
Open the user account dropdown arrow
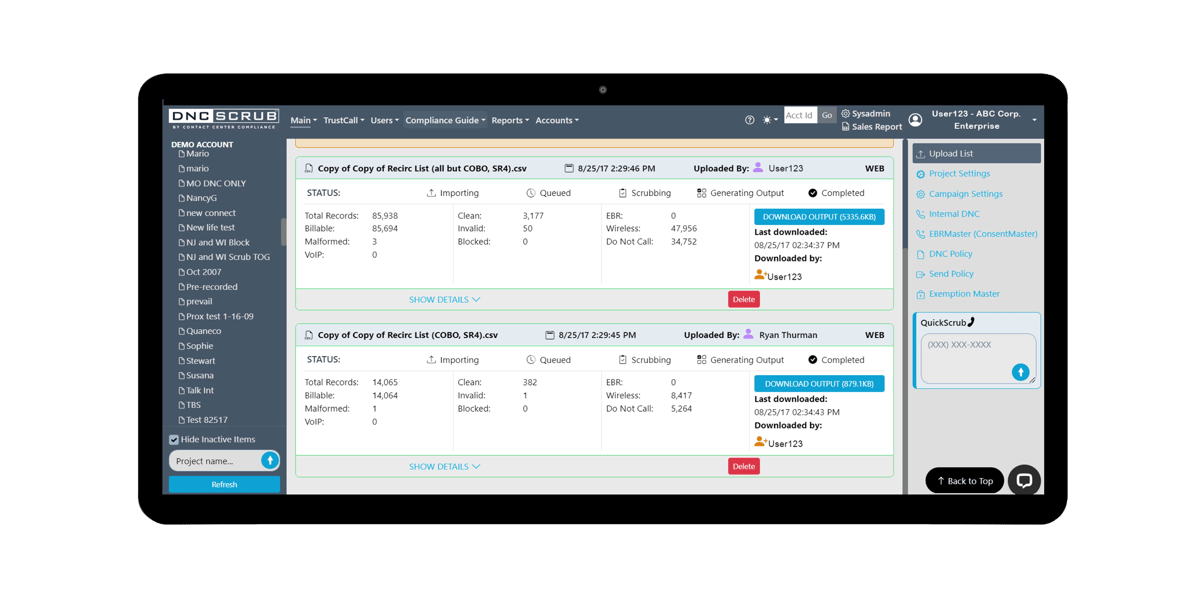(x=1034, y=121)
